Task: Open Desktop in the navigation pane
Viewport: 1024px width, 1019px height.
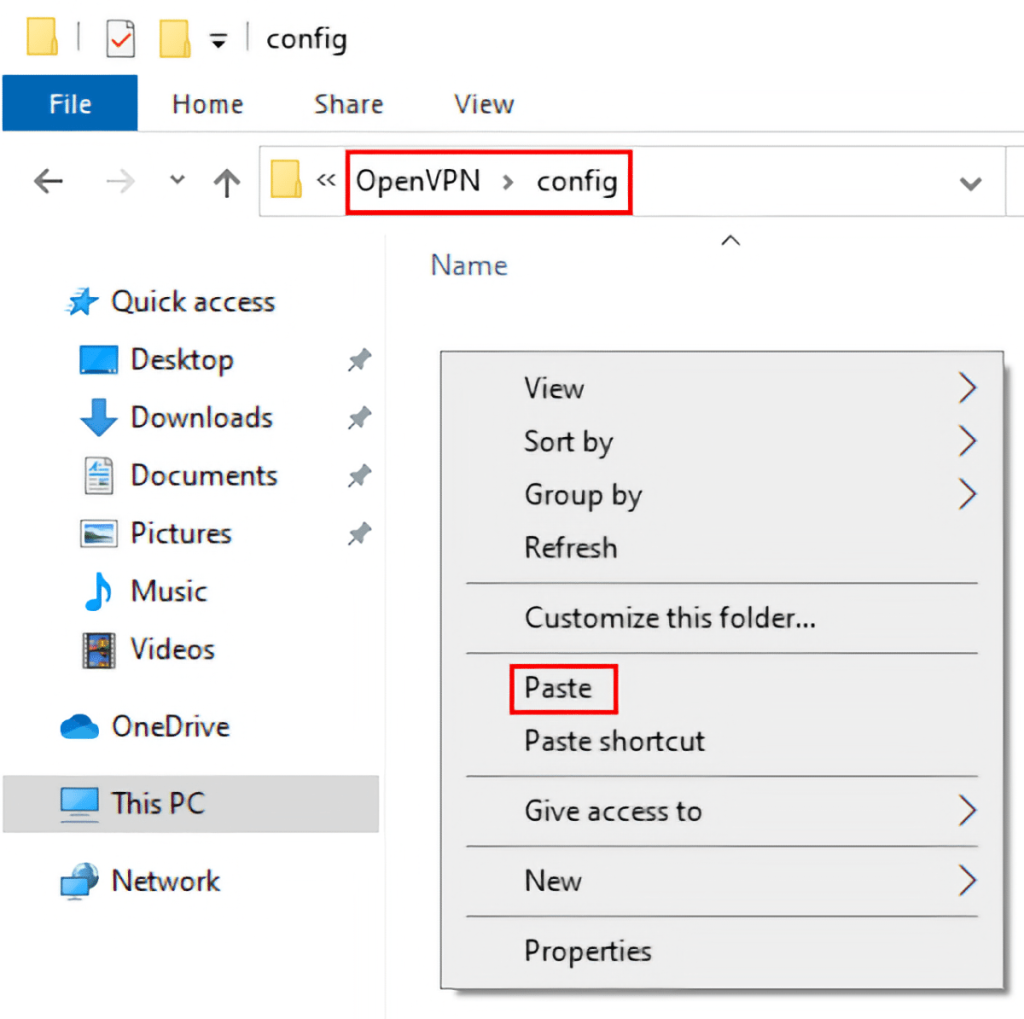Action: (x=182, y=360)
